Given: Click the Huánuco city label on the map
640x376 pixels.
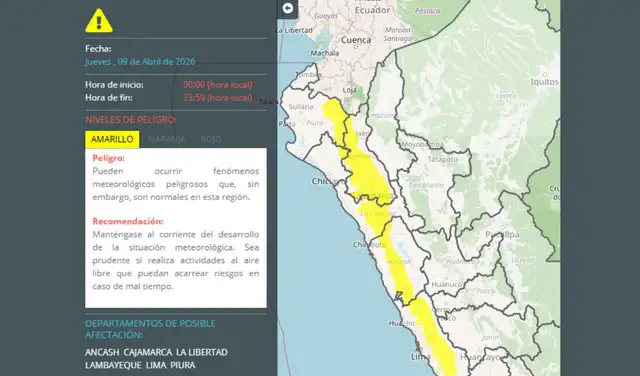Looking at the screenshot, I should [447, 285].
